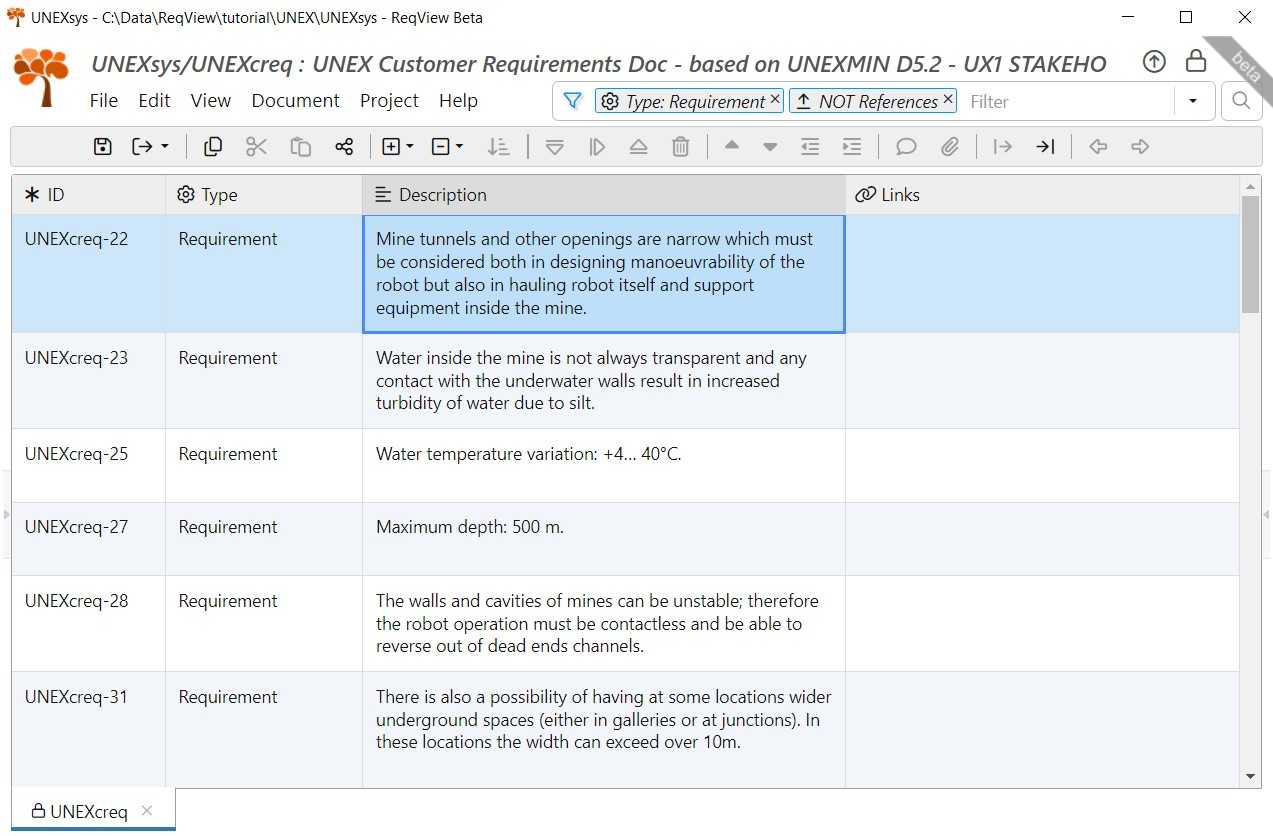The image size is (1273, 836).
Task: Click the share links icon
Action: [x=344, y=147]
